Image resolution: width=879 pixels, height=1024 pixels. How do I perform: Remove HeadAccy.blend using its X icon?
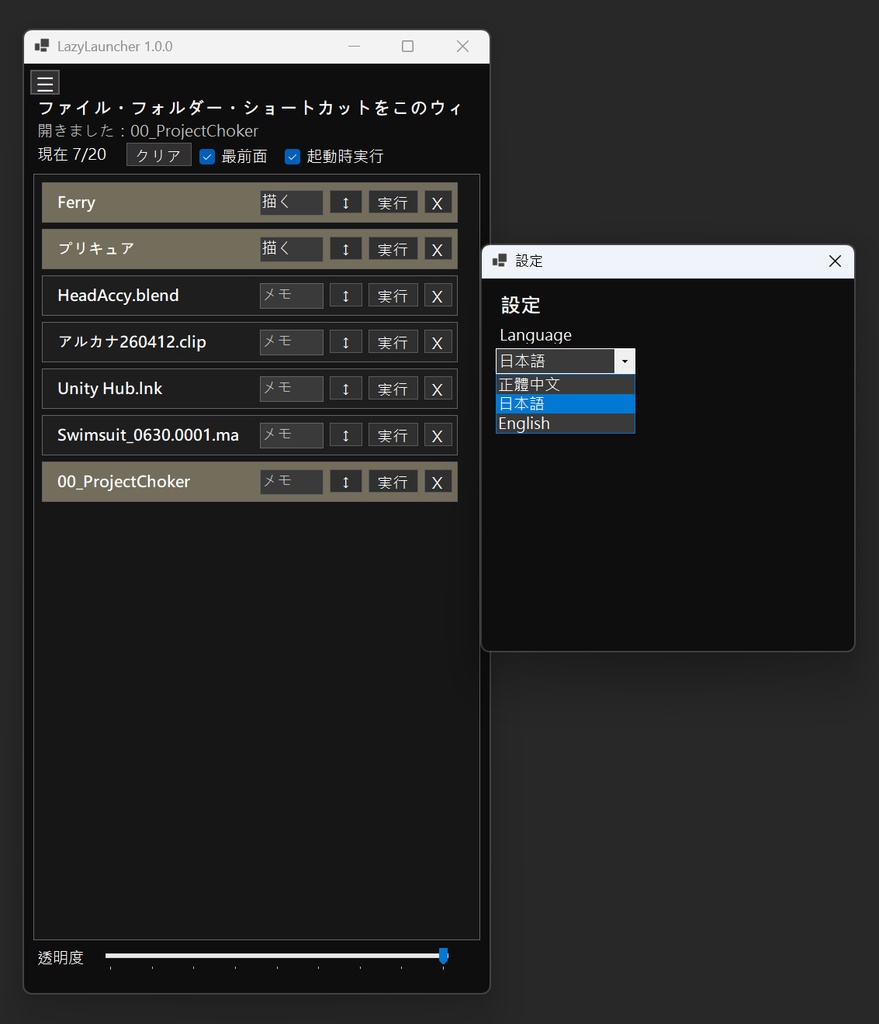(437, 295)
